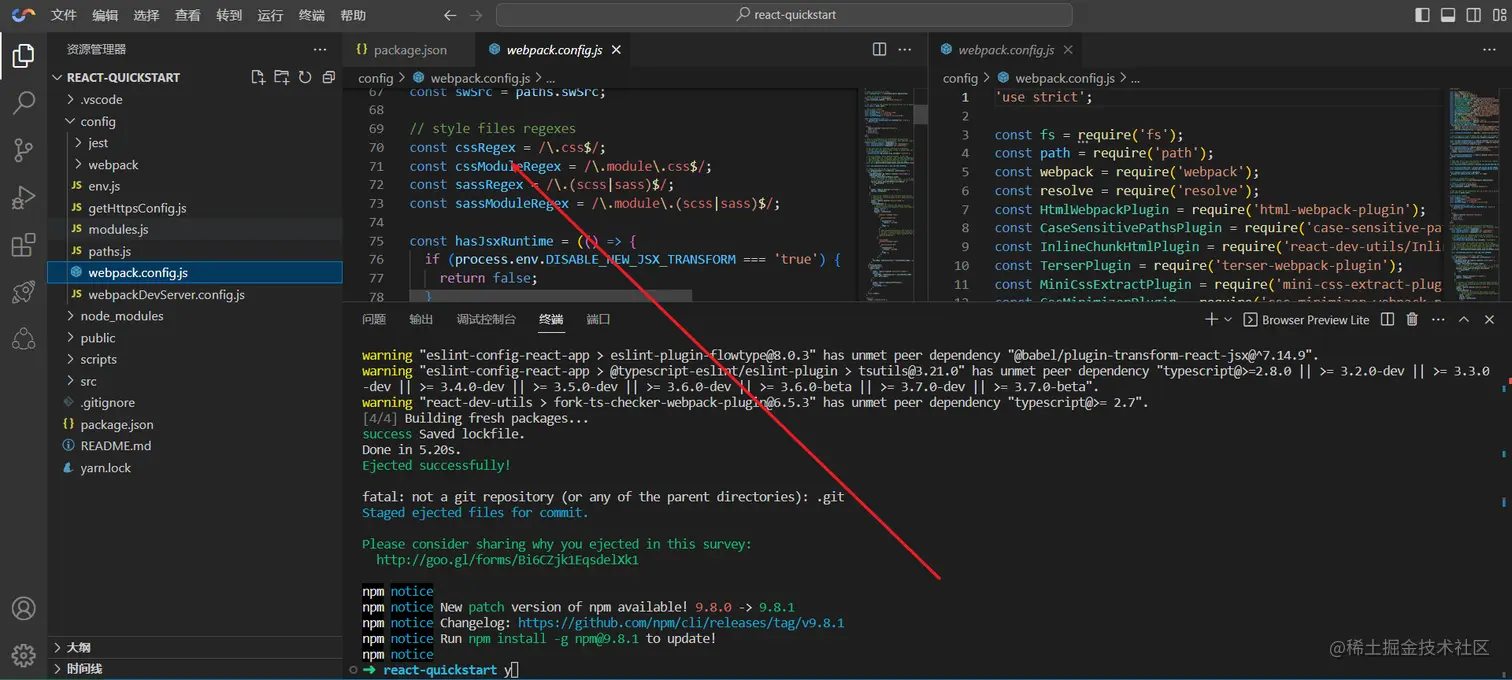Open more actions for left editor group
The image size is (1512, 680).
905,49
